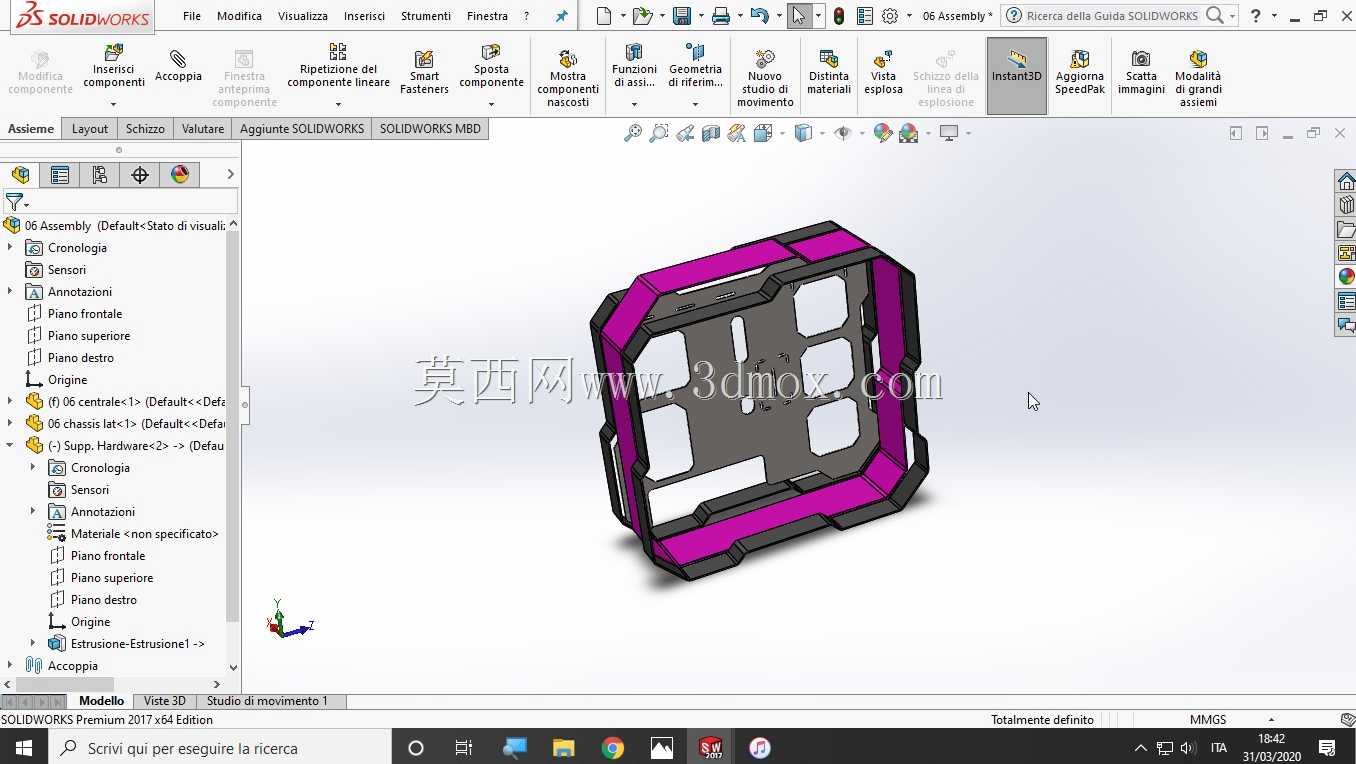Expand manager tabs right chevron

pos(230,175)
